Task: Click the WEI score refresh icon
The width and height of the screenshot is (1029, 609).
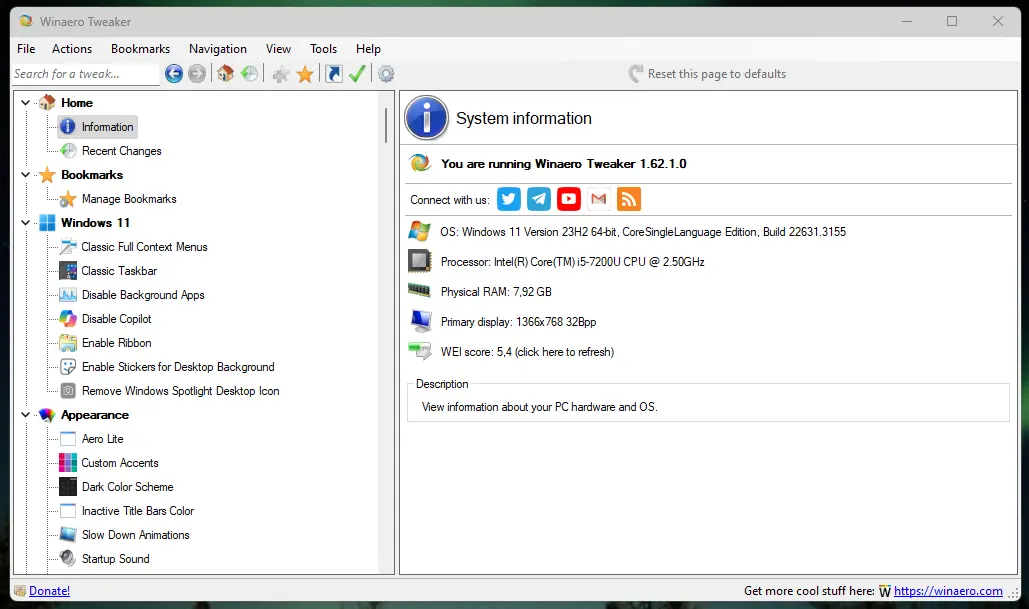Action: [x=420, y=351]
